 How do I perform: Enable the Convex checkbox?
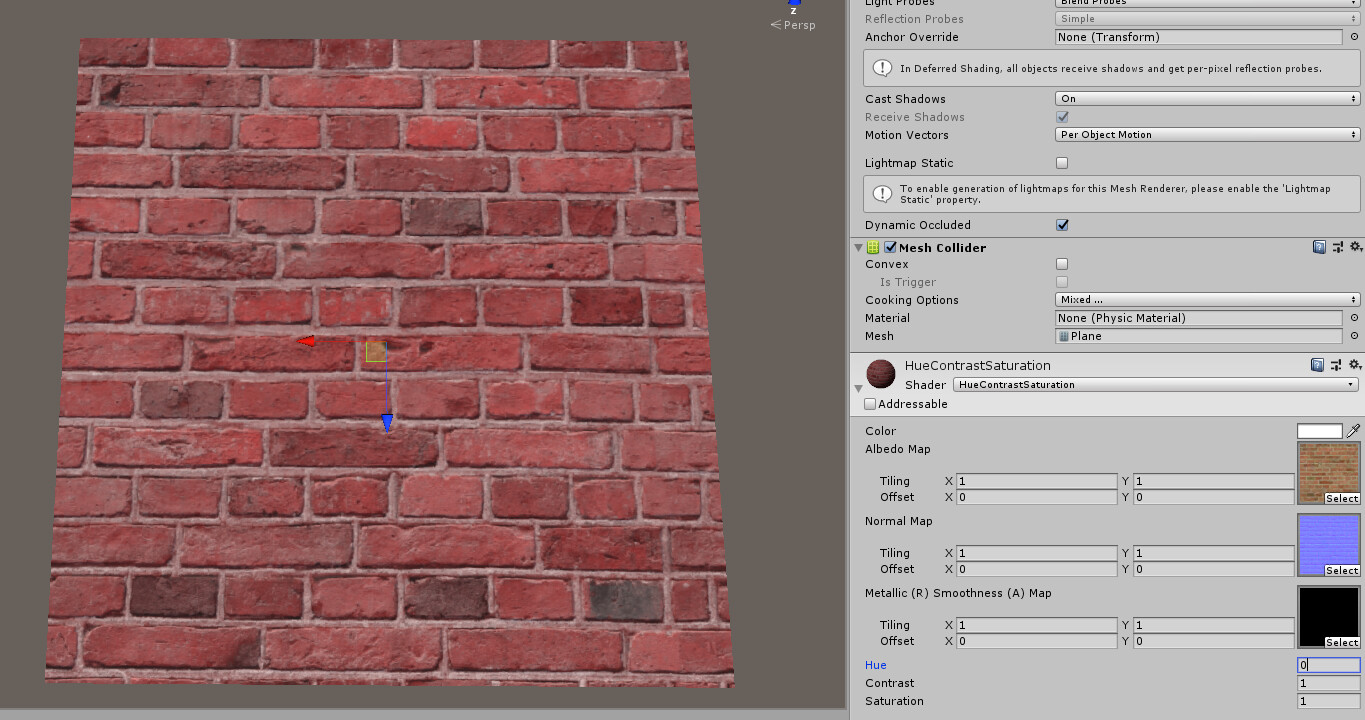point(1062,263)
